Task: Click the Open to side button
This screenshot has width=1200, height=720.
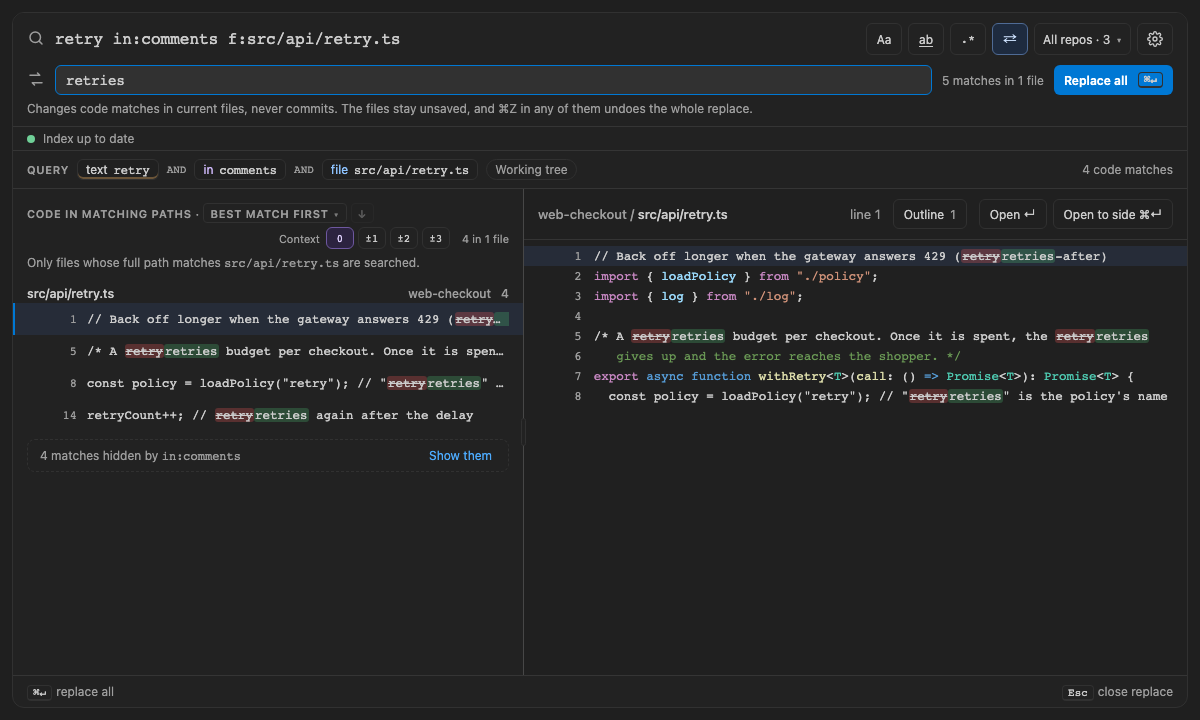Action: click(1113, 214)
